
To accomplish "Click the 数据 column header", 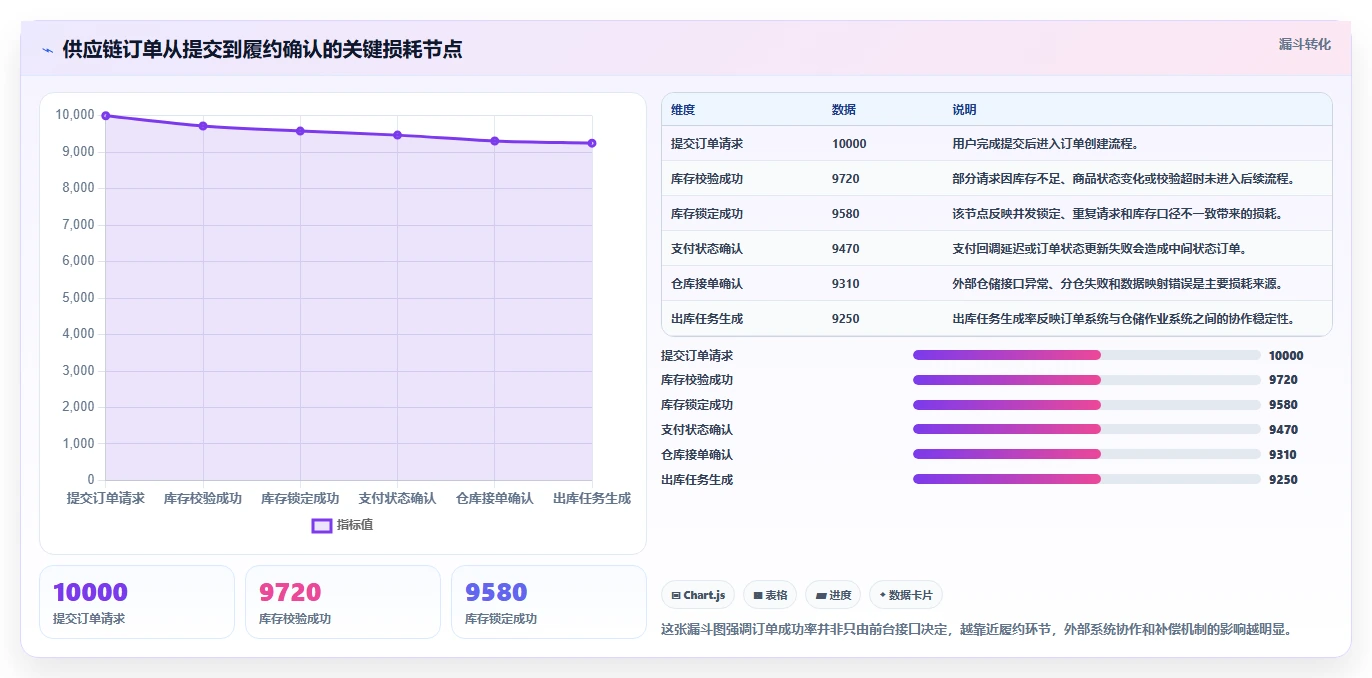I will pos(844,110).
